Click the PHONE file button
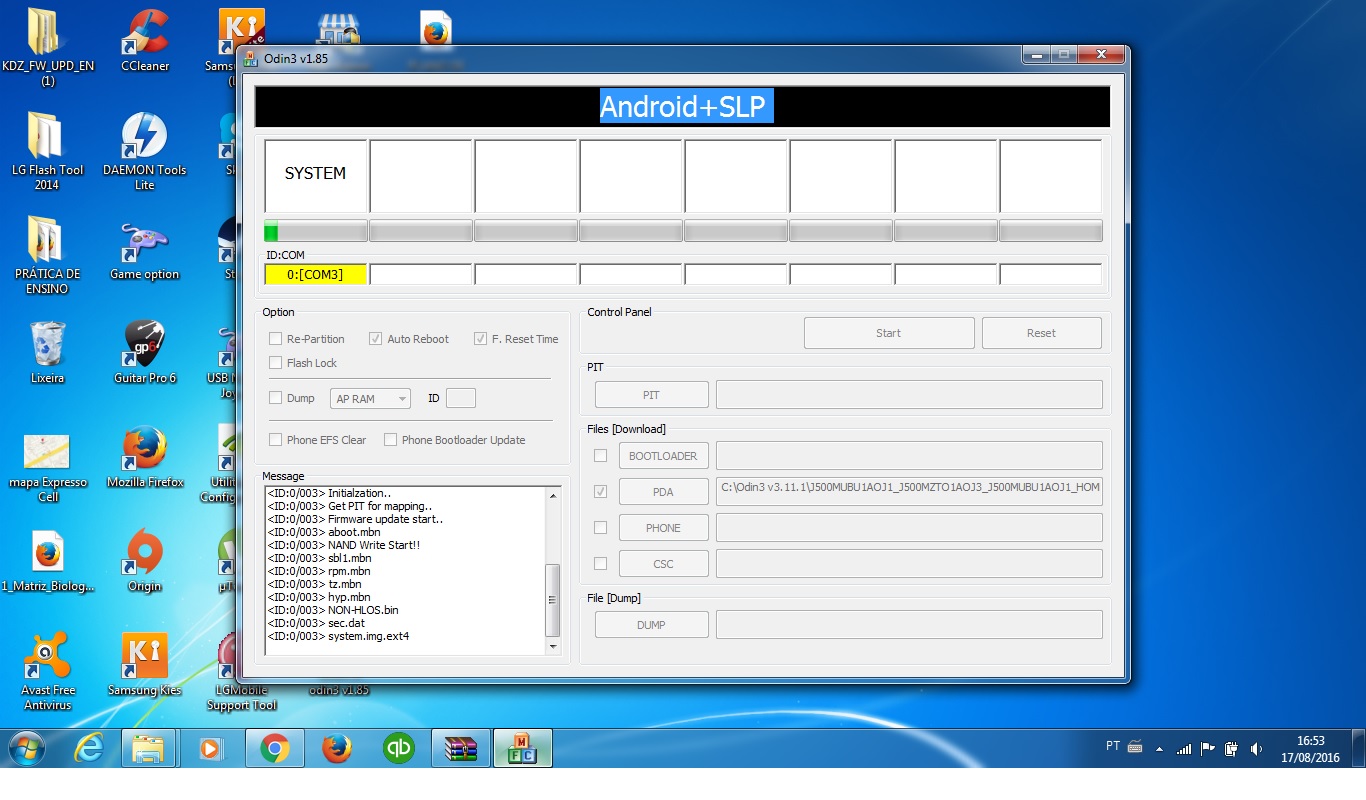 (663, 528)
